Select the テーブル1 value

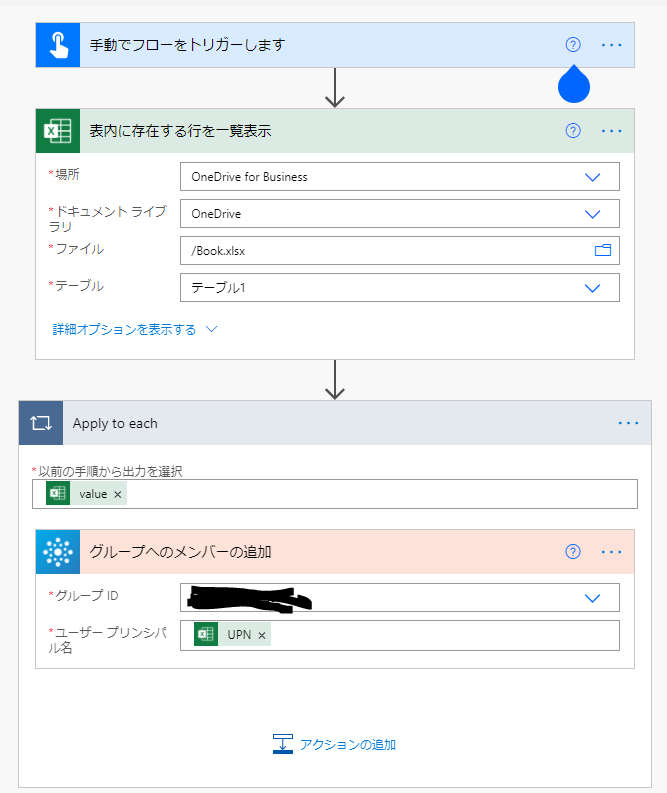(x=218, y=288)
